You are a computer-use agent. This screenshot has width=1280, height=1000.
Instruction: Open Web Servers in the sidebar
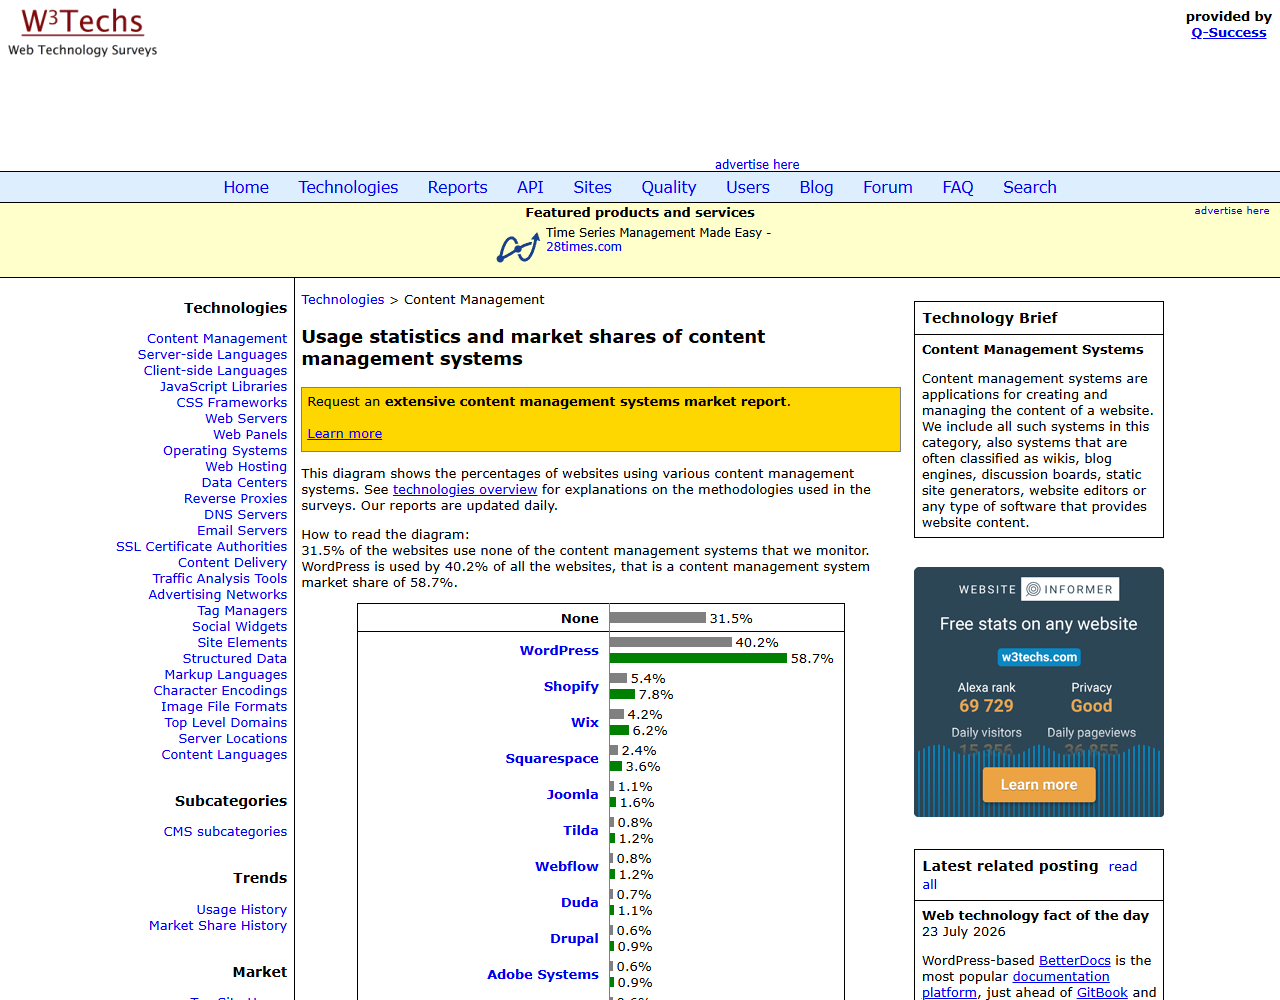(x=246, y=418)
